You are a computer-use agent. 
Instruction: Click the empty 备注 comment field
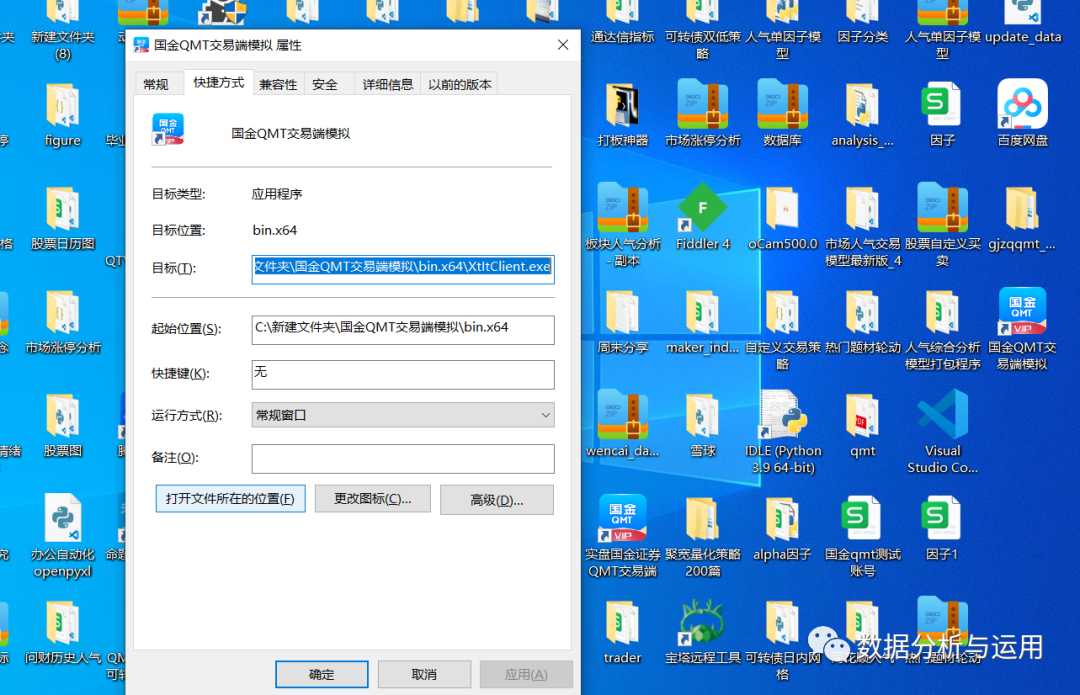(403, 459)
